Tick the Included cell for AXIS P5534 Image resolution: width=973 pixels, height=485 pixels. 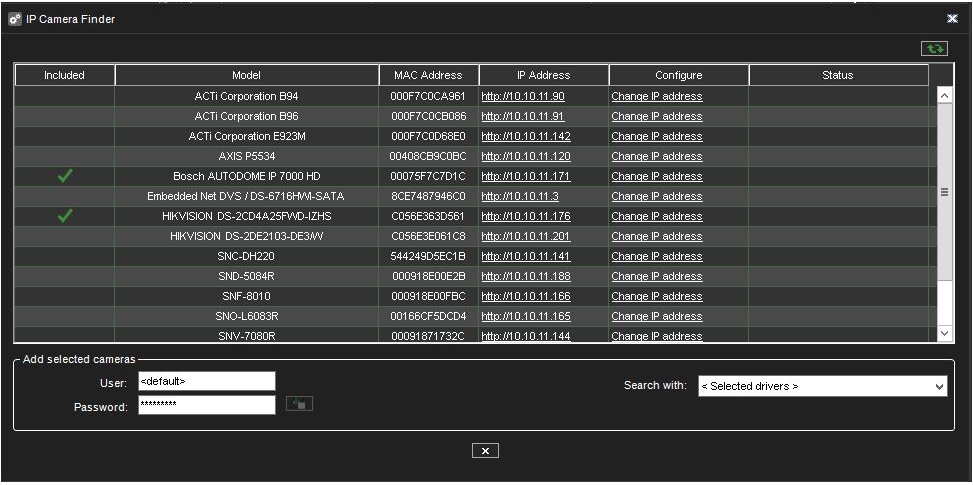(65, 156)
